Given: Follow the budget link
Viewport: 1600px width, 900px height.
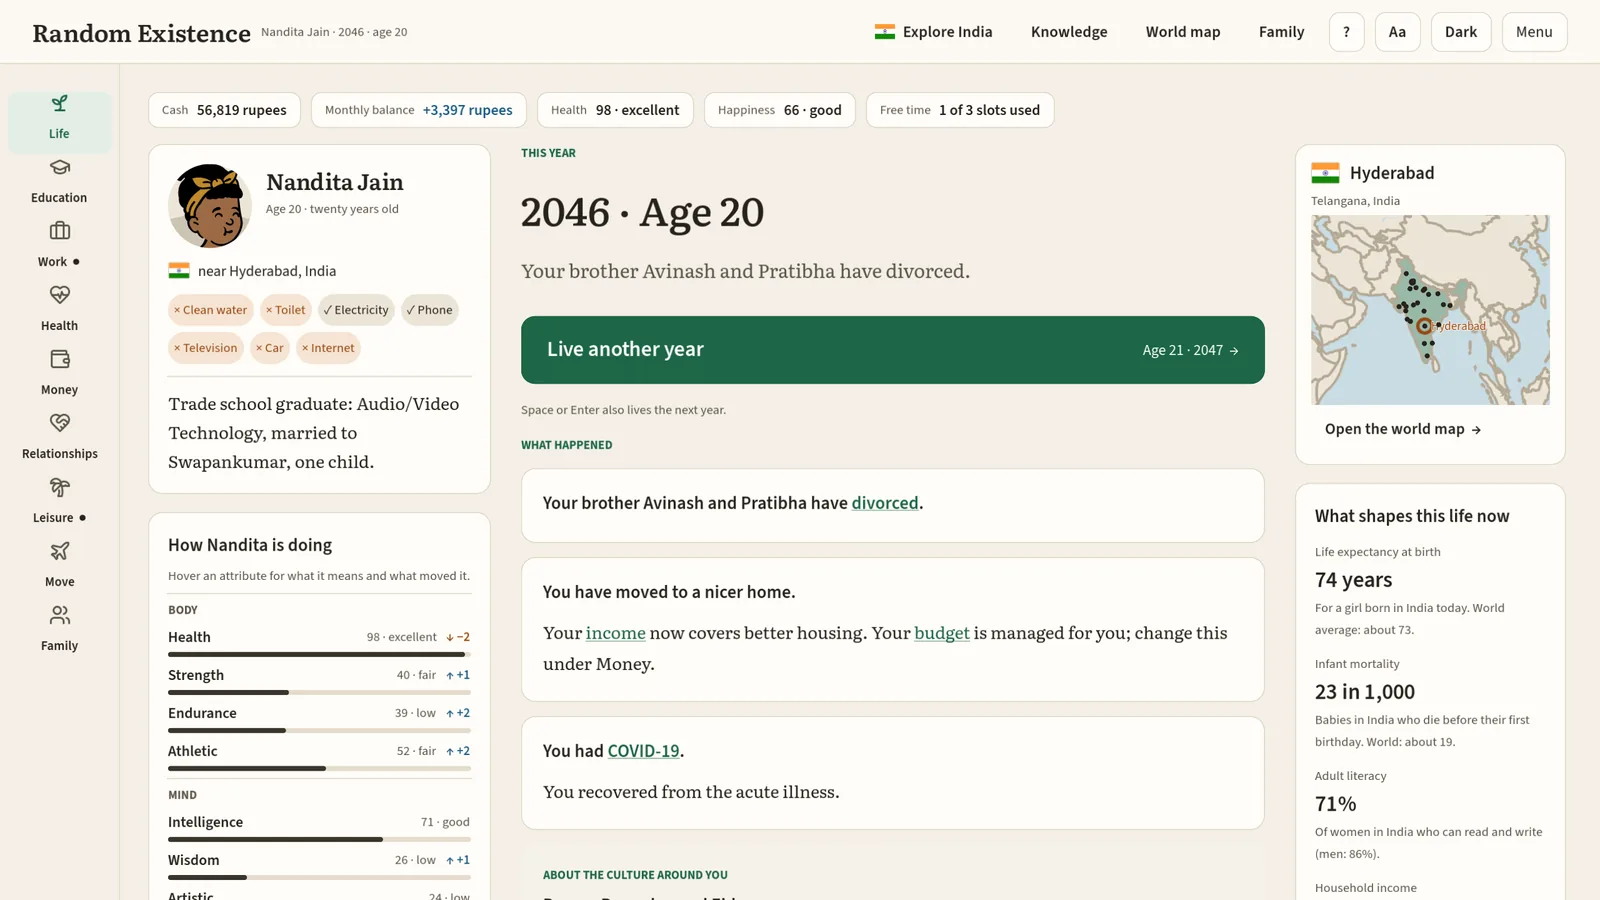Looking at the screenshot, I should (941, 633).
